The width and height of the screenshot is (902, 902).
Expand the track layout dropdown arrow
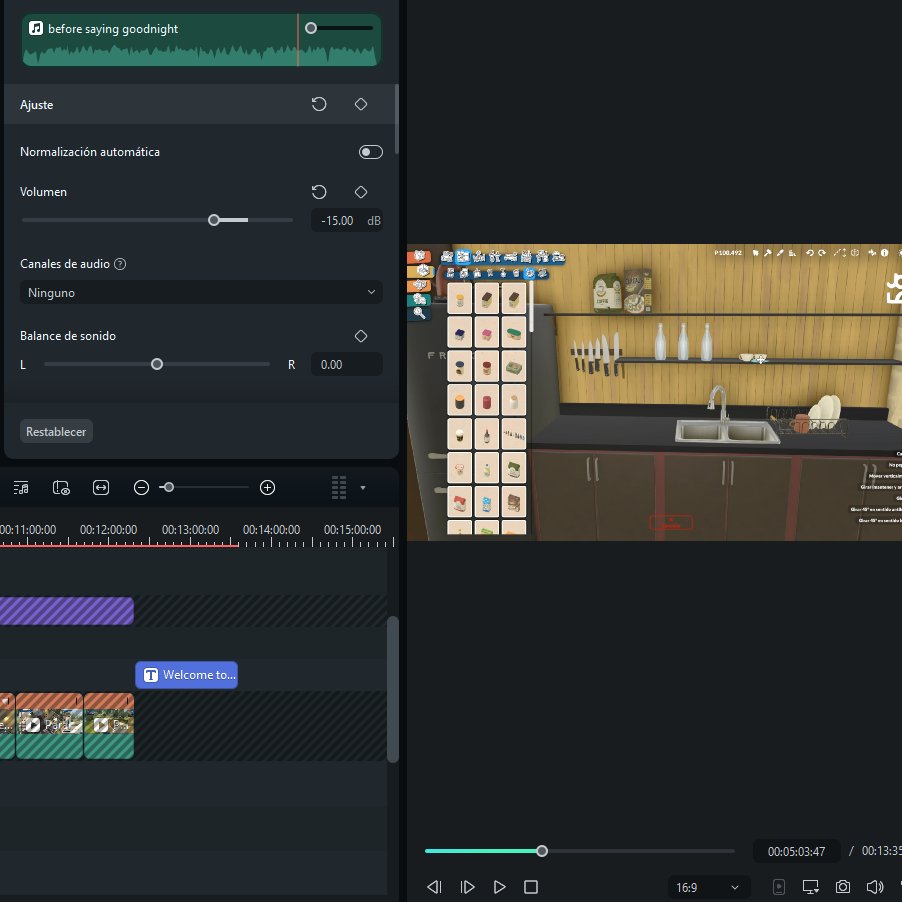coord(362,488)
